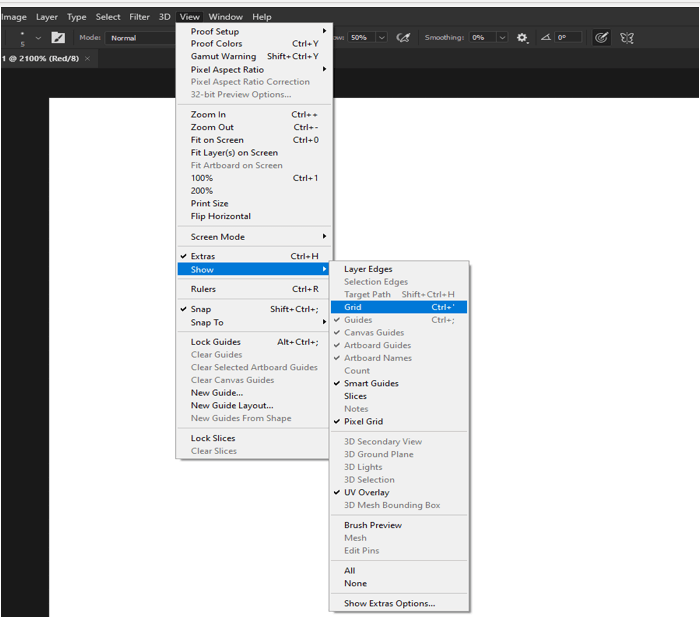Expand the Flow percentage dropdown
700x617 pixels.
pos(380,38)
